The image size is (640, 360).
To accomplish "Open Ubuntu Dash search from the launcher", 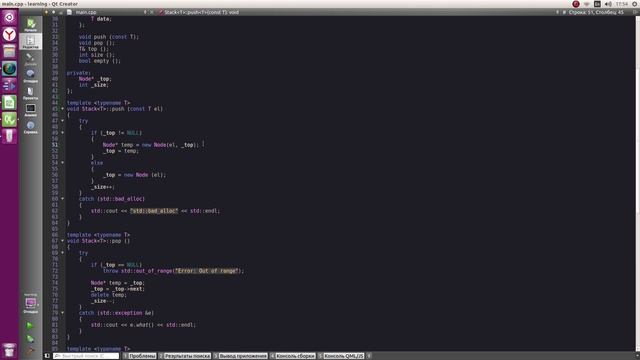I will (x=9, y=18).
